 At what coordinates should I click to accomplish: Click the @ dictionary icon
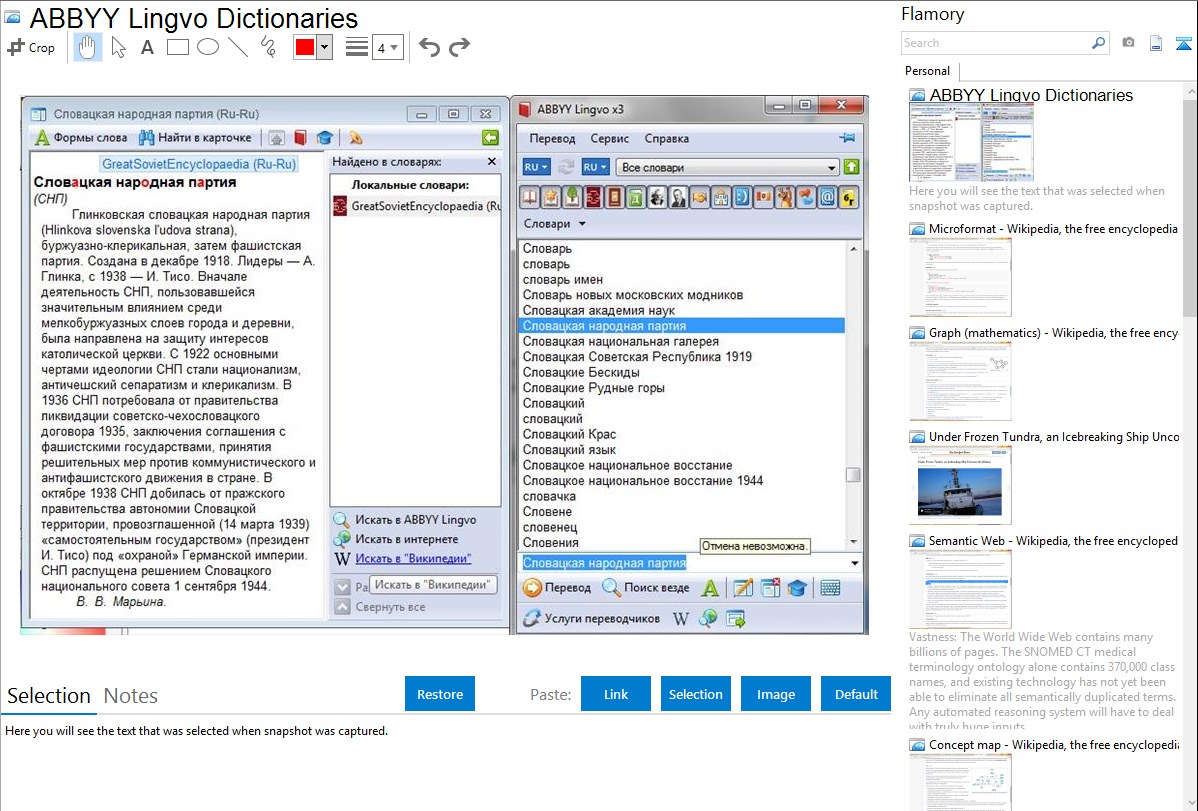coord(827,198)
